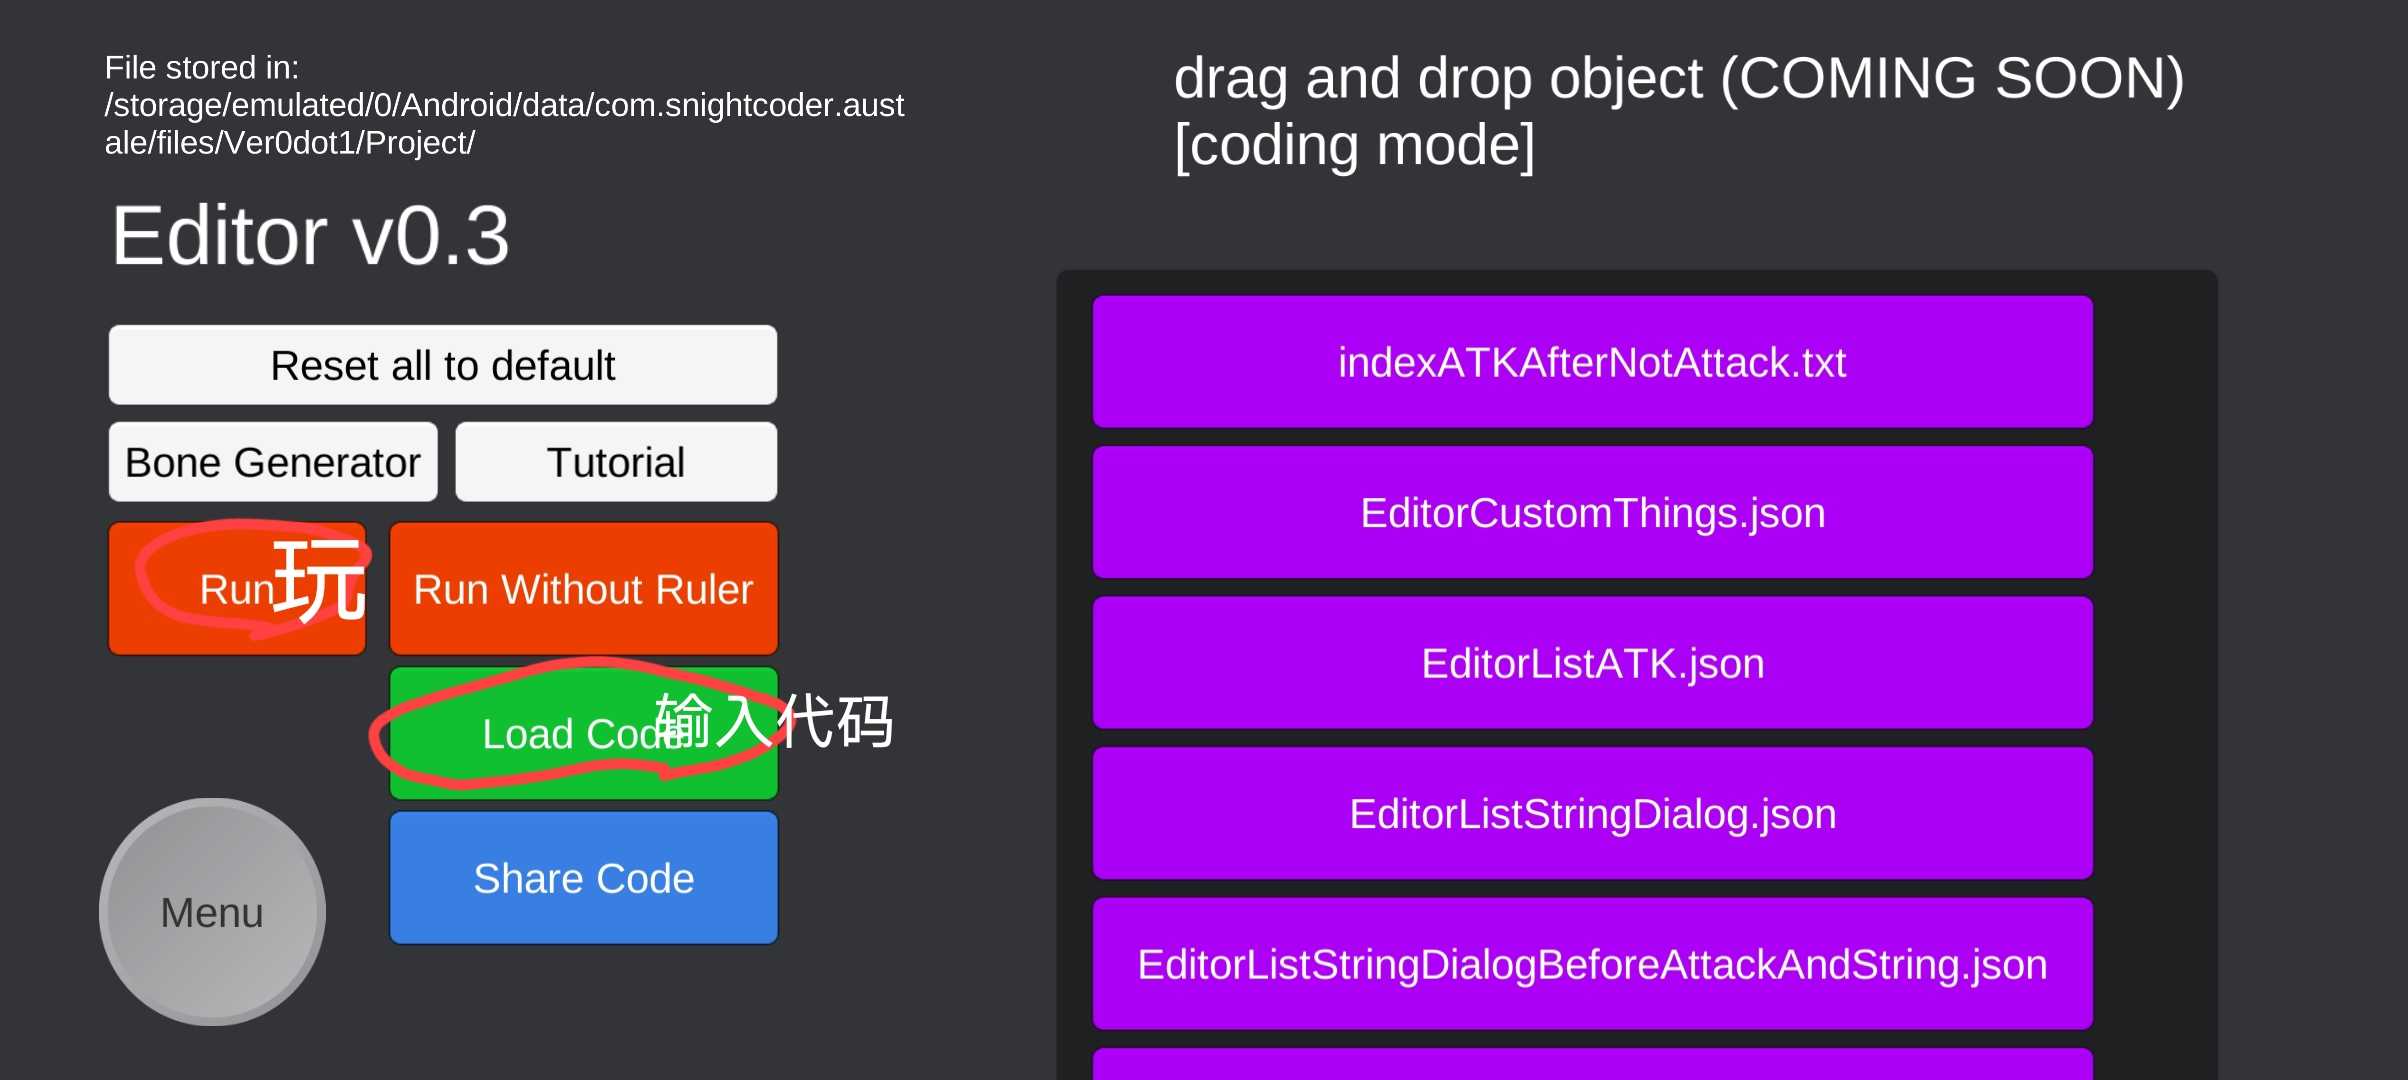The height and width of the screenshot is (1080, 2408).
Task: Click the 玩 character on Run button
Action: [x=319, y=580]
